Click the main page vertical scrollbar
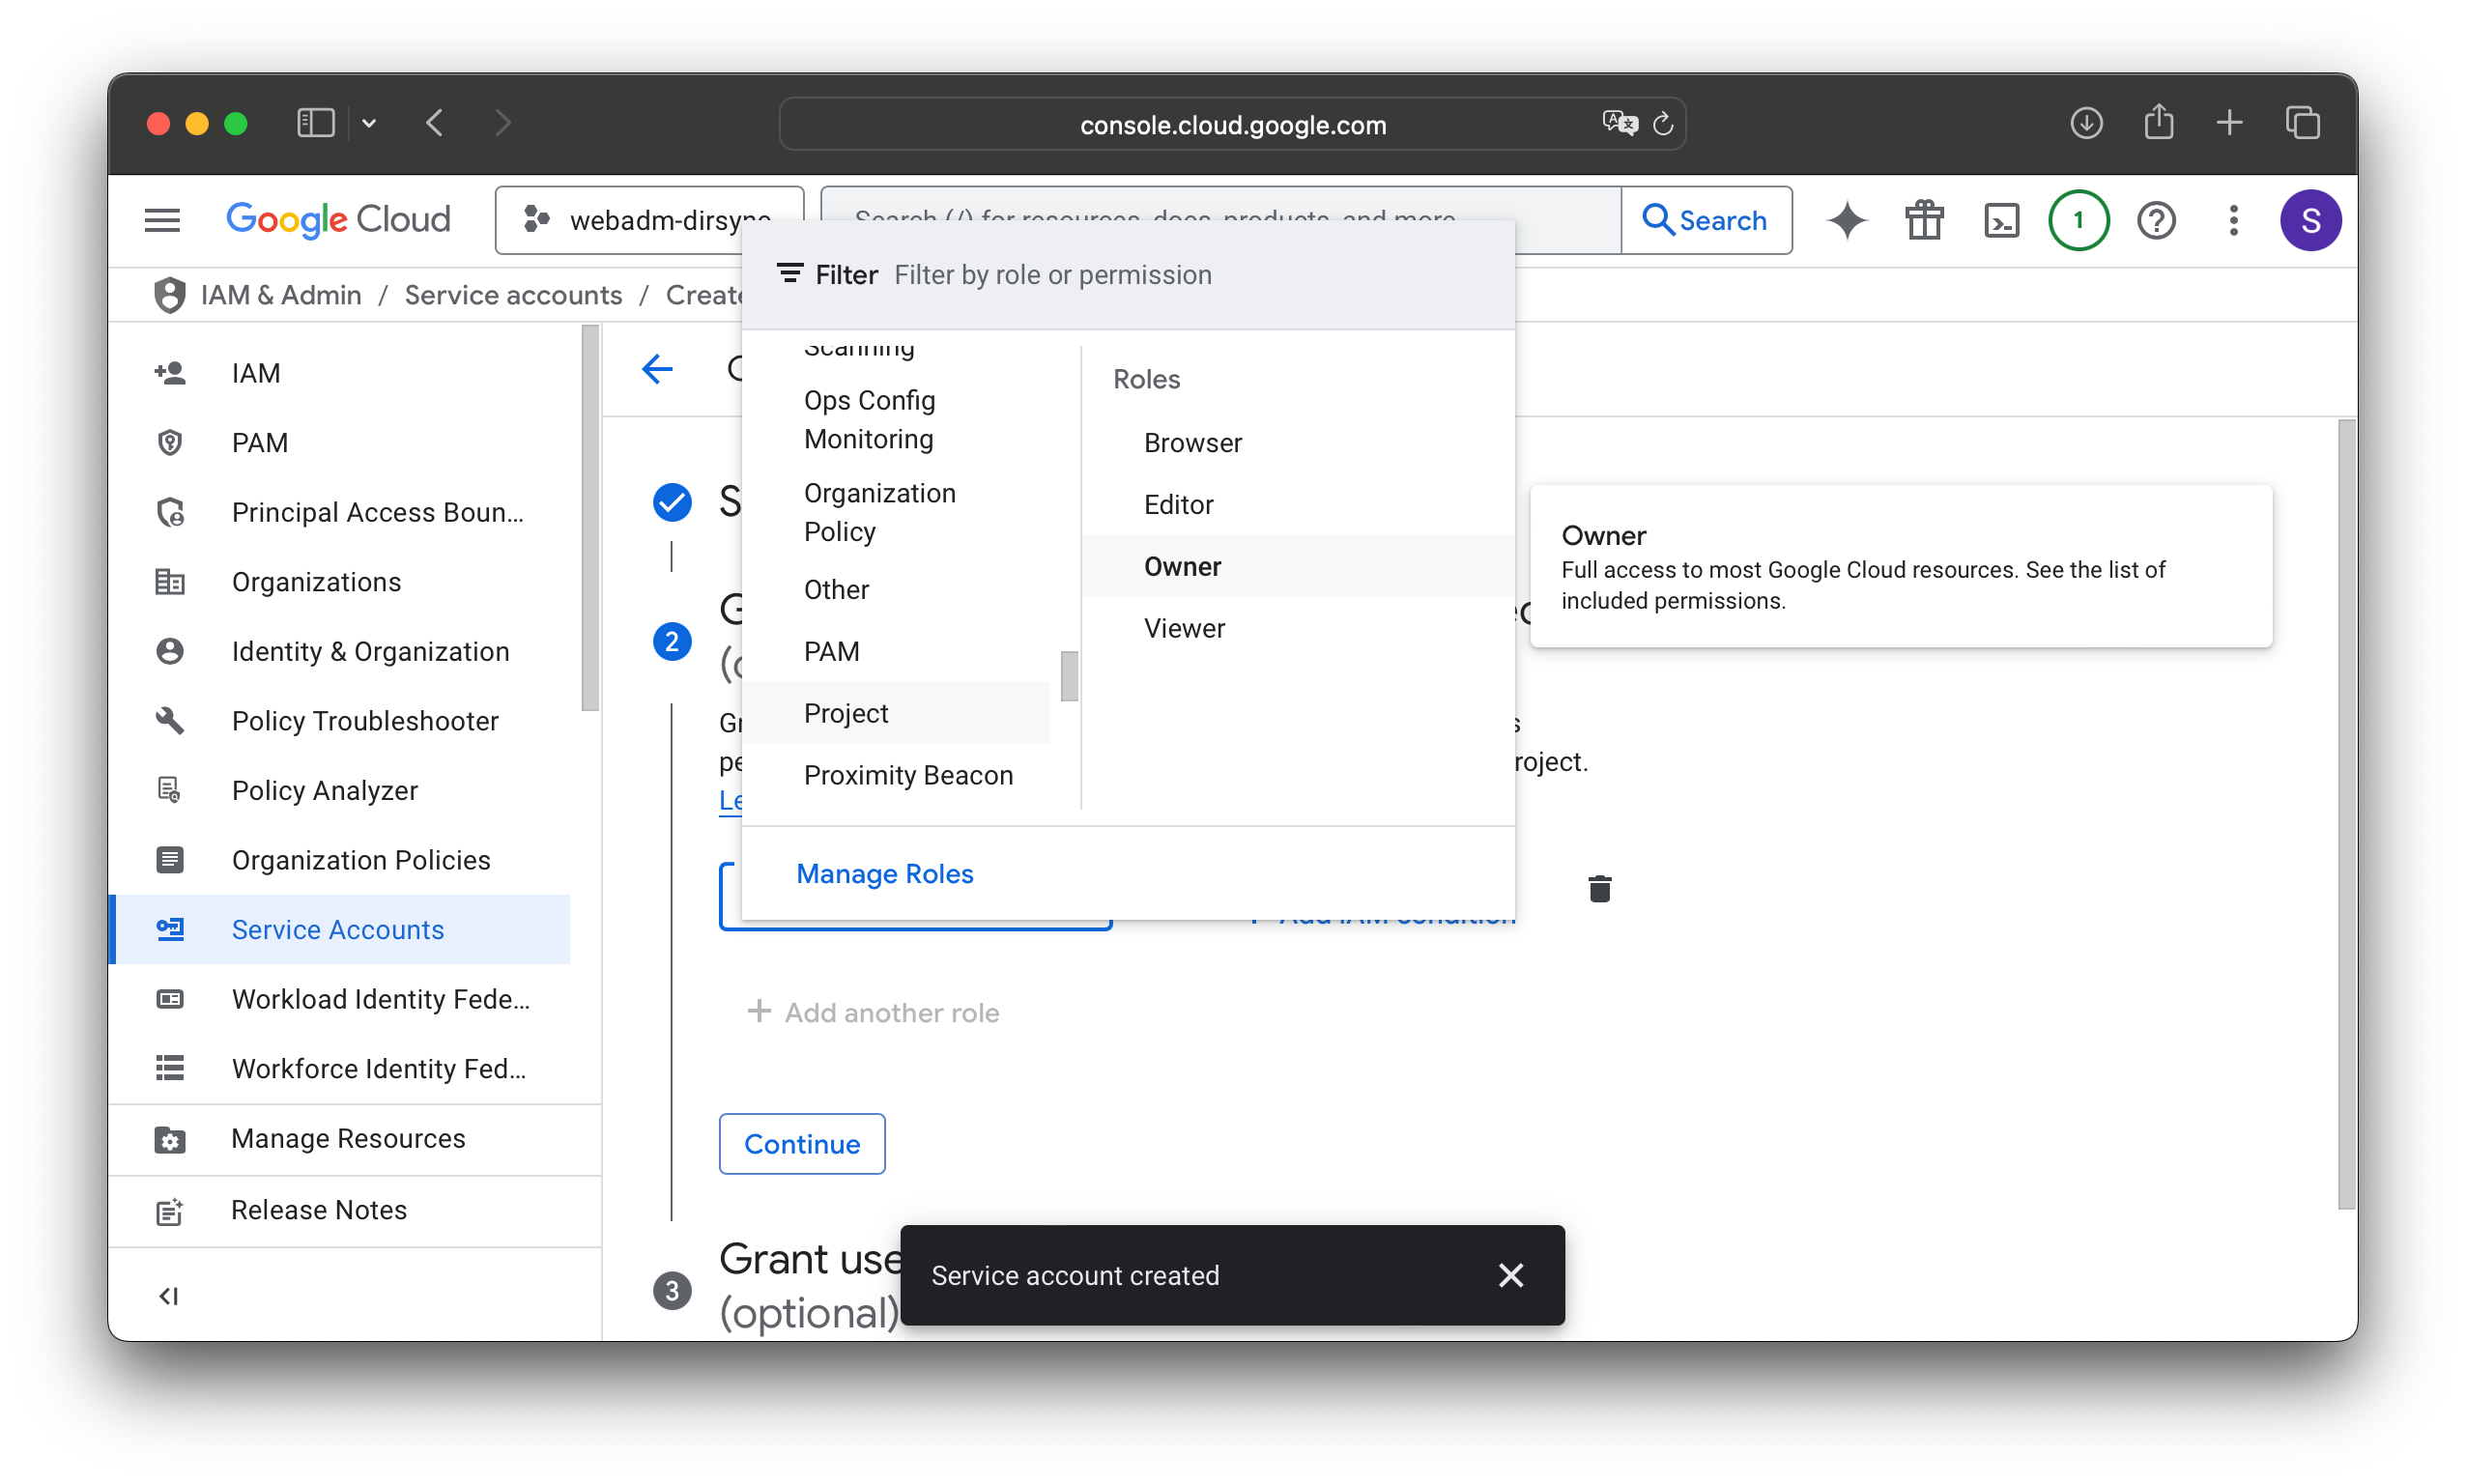Image resolution: width=2466 pixels, height=1484 pixels. pyautogui.click(x=2346, y=814)
